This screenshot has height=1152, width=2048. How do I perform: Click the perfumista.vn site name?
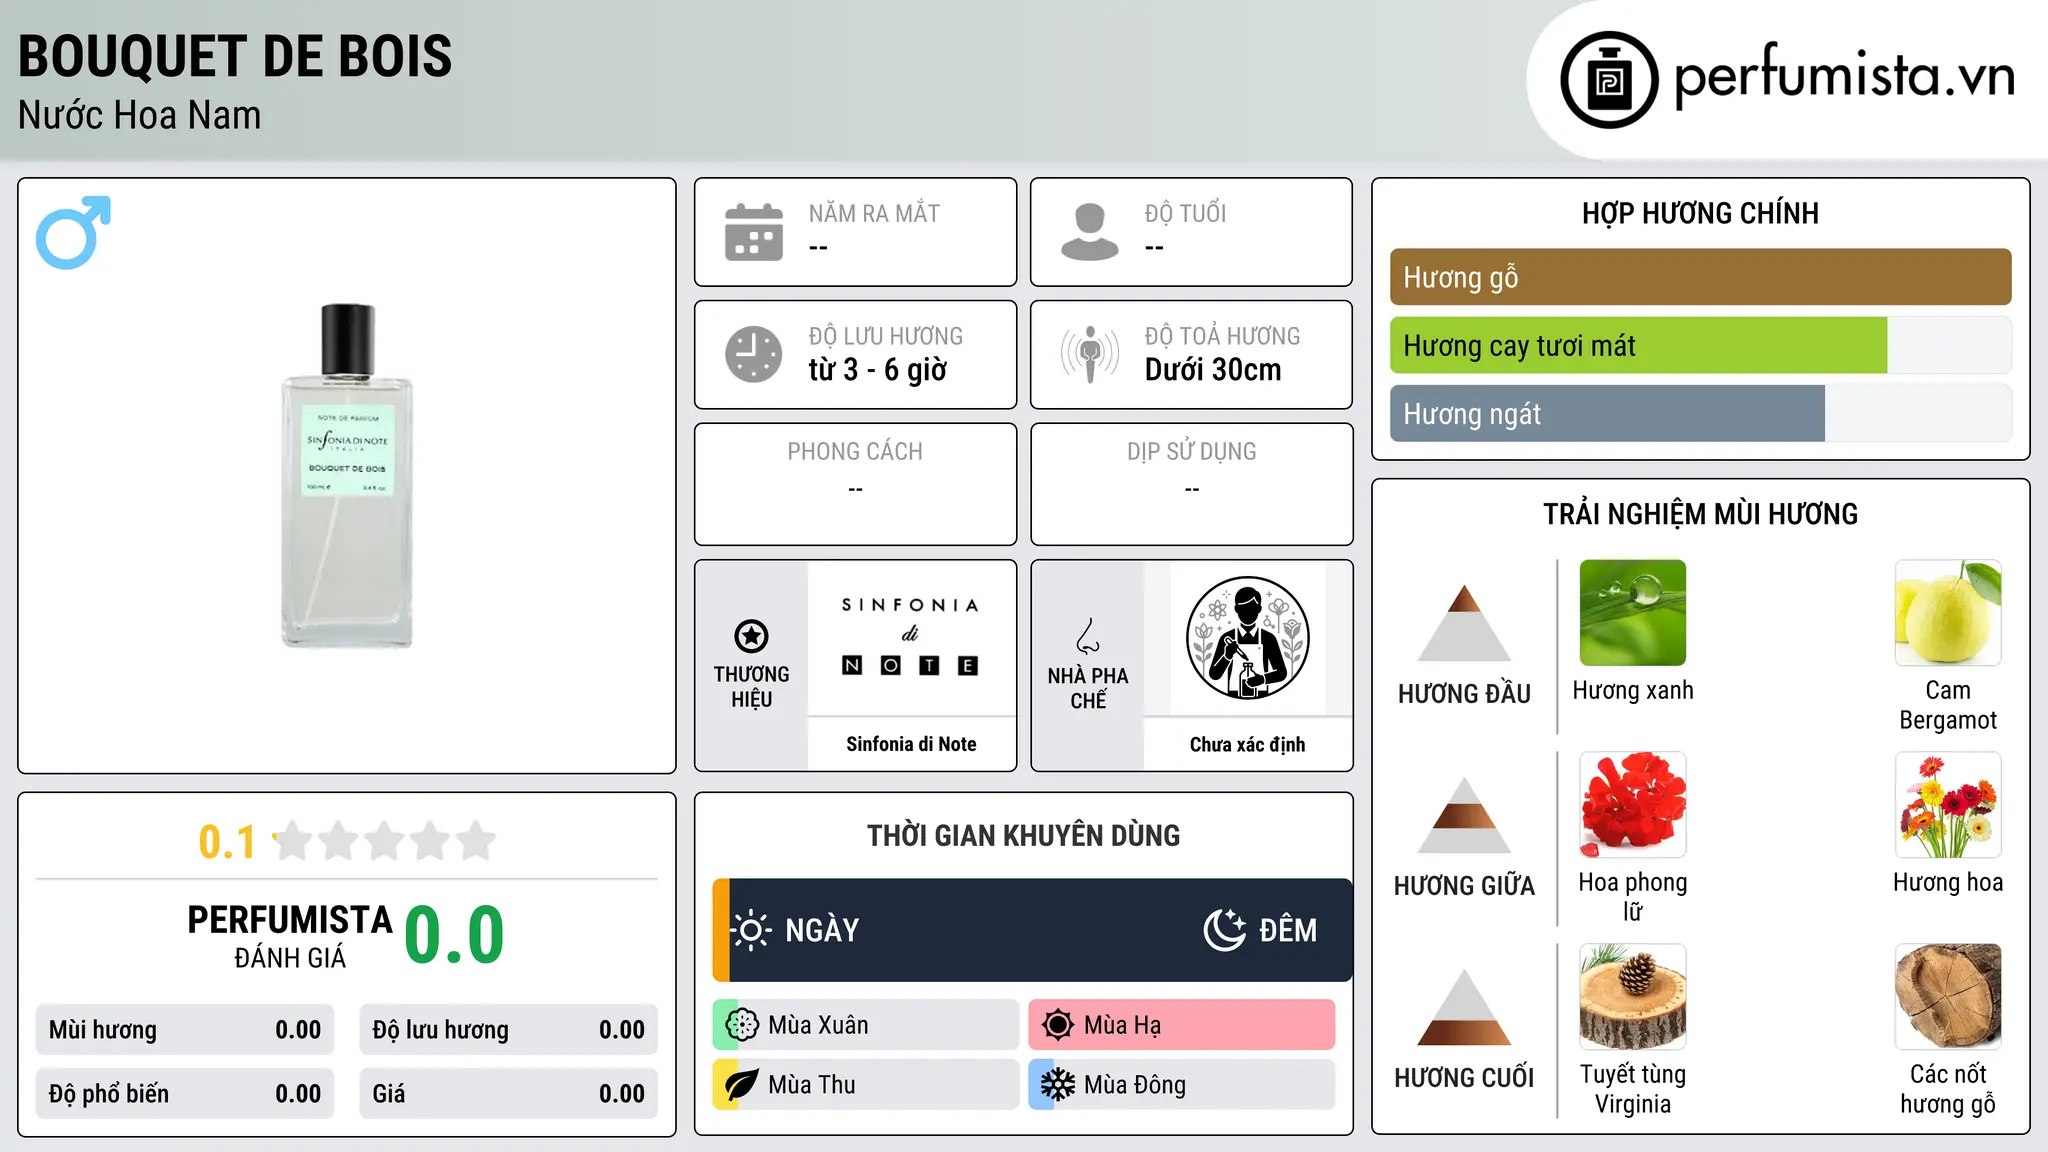pos(1844,76)
